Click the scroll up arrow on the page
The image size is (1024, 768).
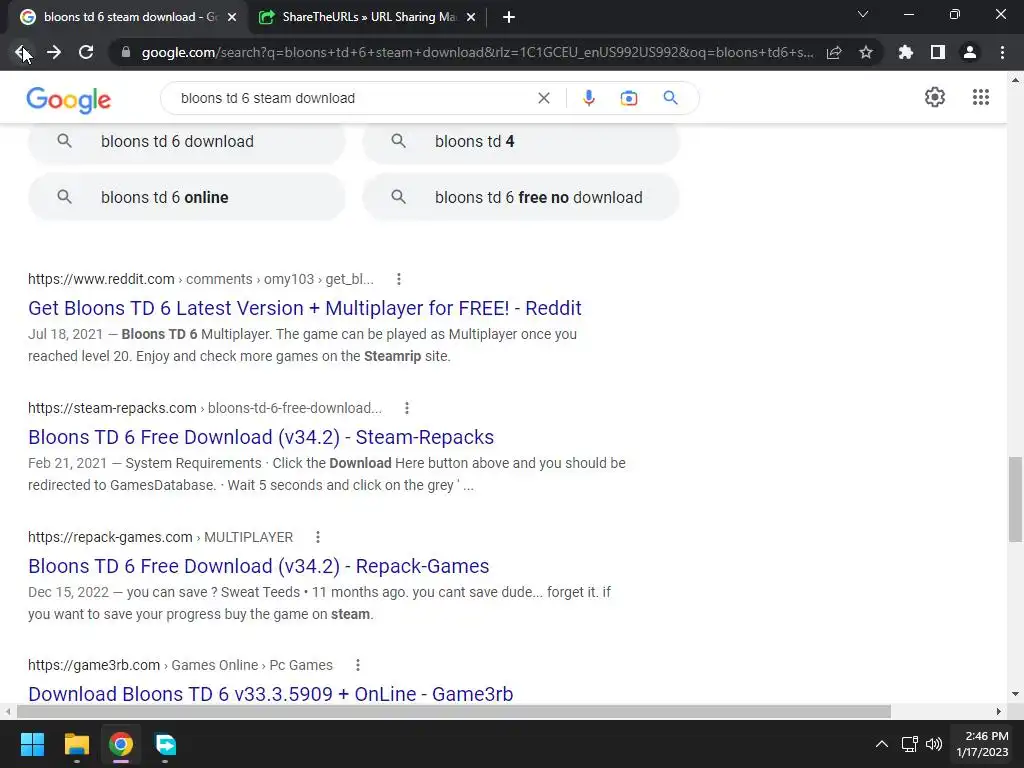1015,80
